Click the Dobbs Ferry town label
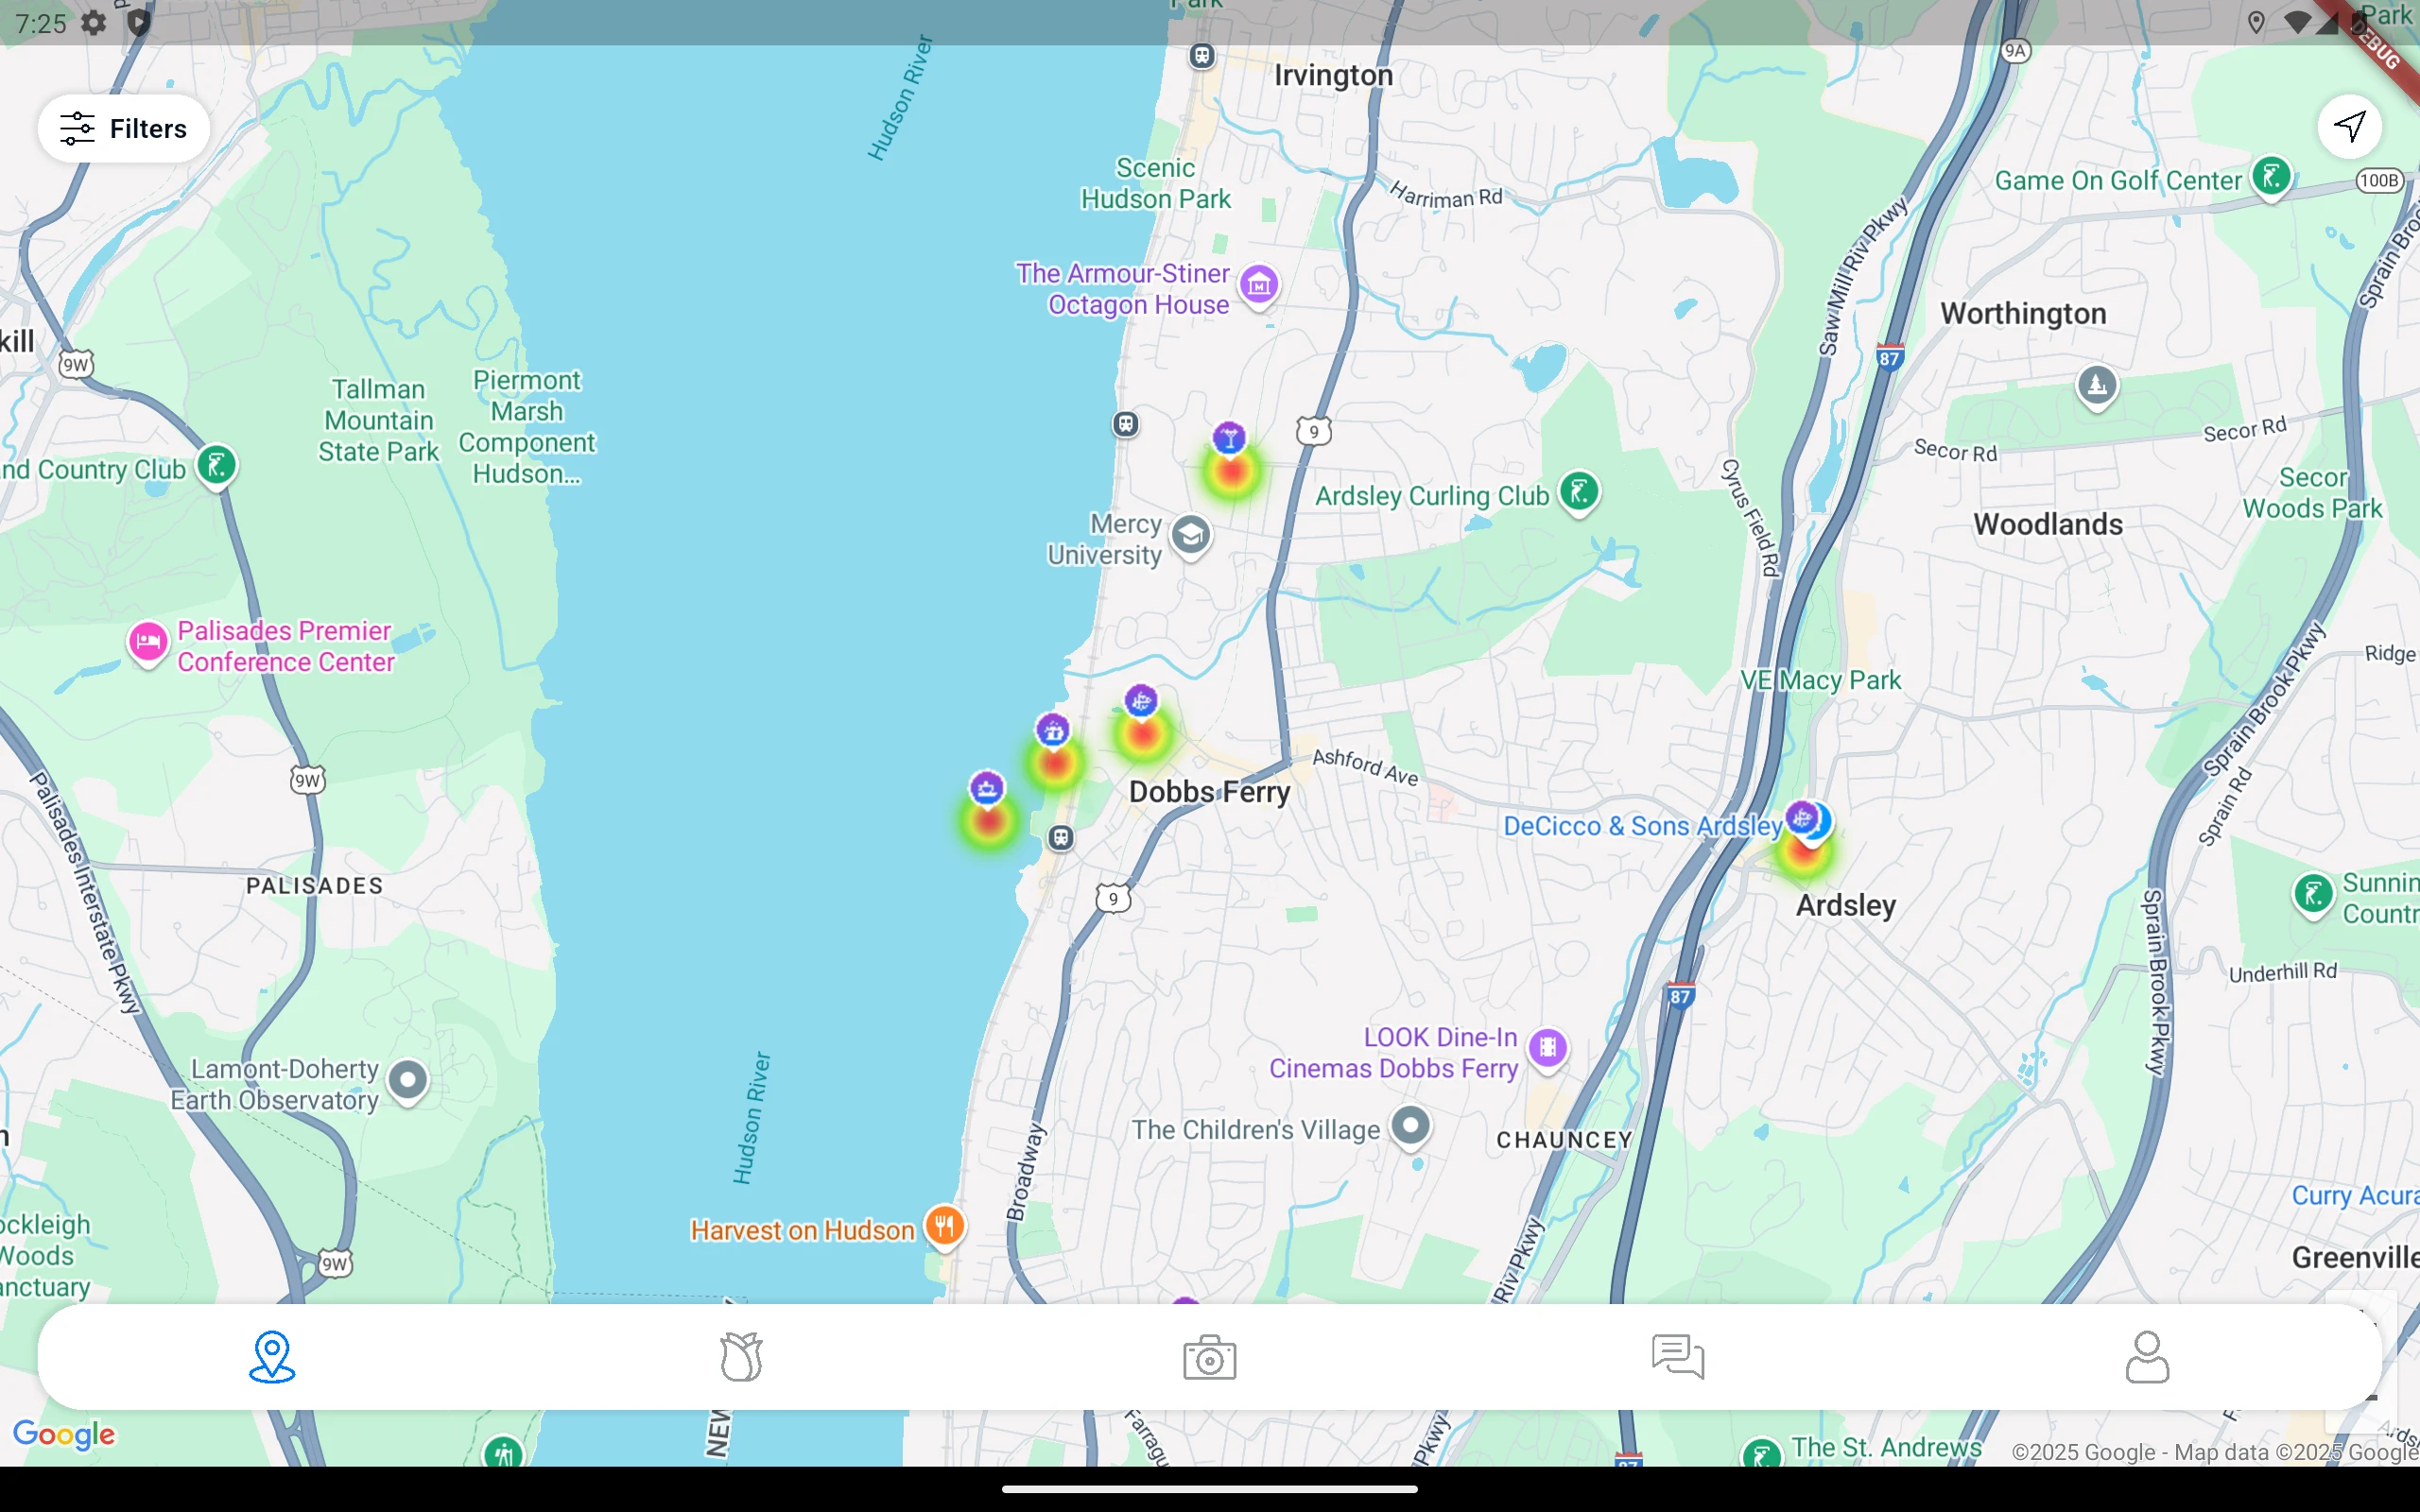The image size is (2420, 1512). (x=1209, y=792)
